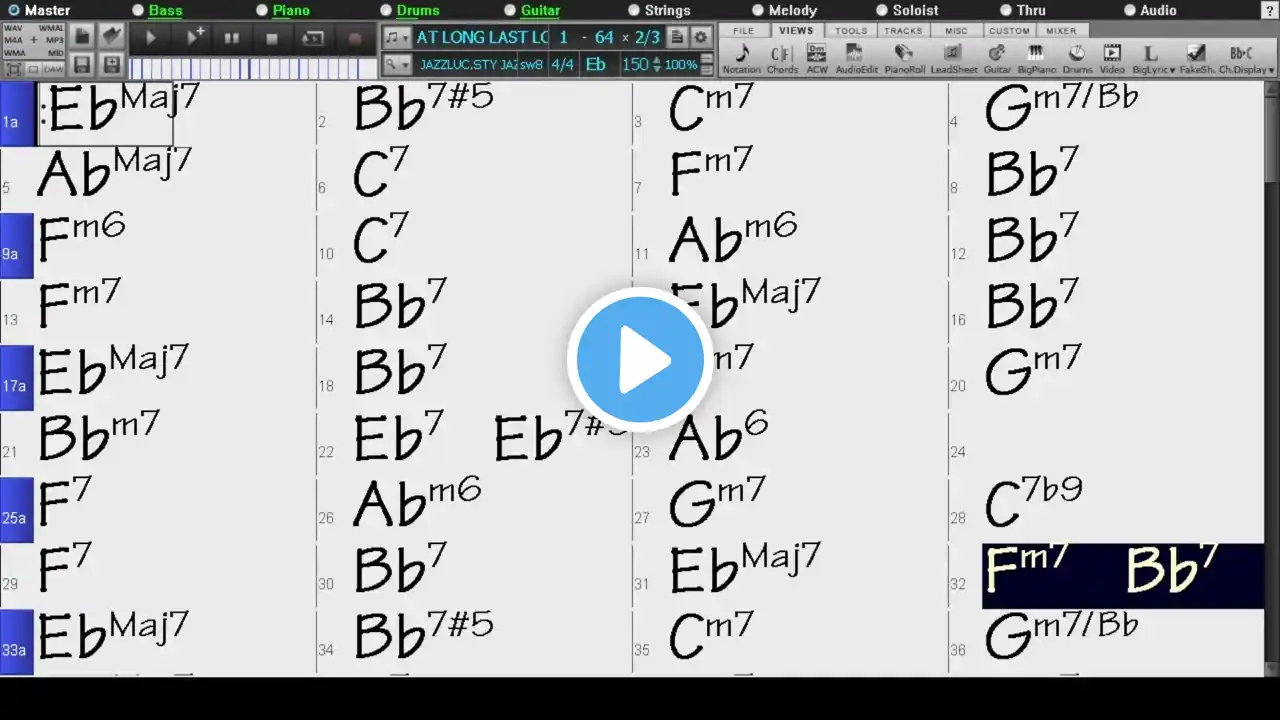Switch to the VIEWS toolbar tab
Screen dimensions: 1280x720
coord(796,31)
